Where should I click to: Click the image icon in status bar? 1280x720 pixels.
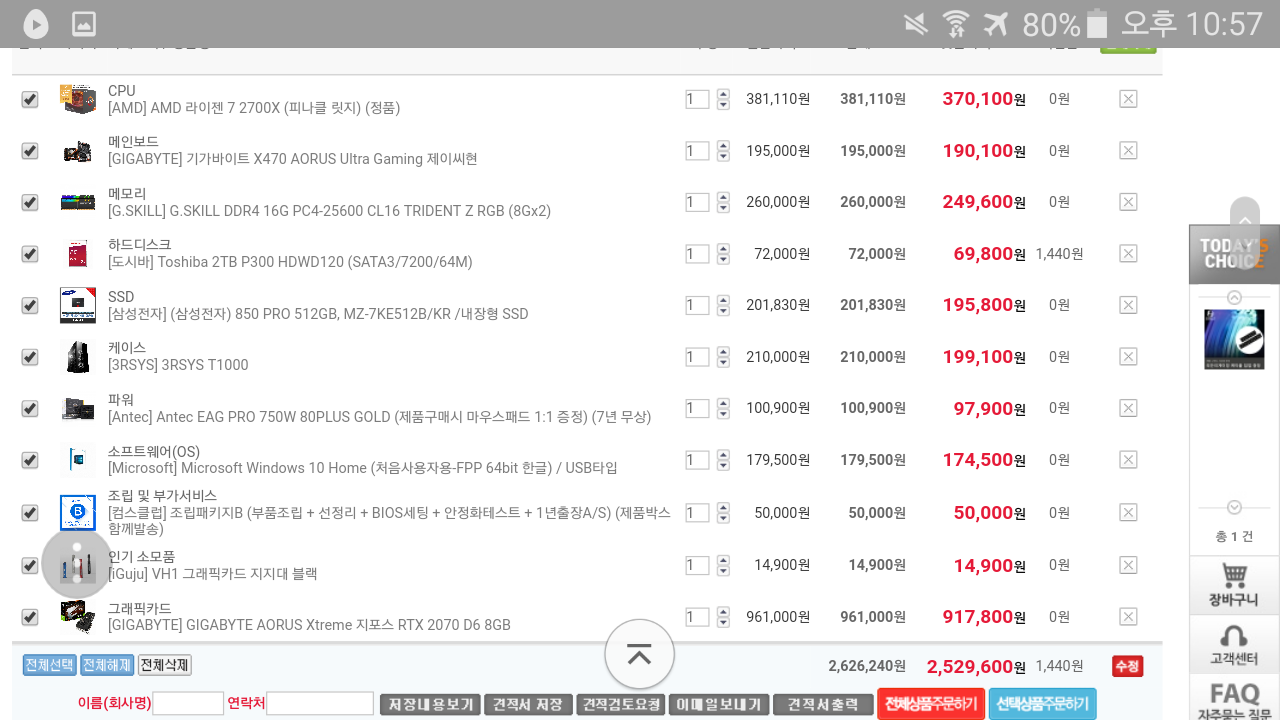click(84, 24)
